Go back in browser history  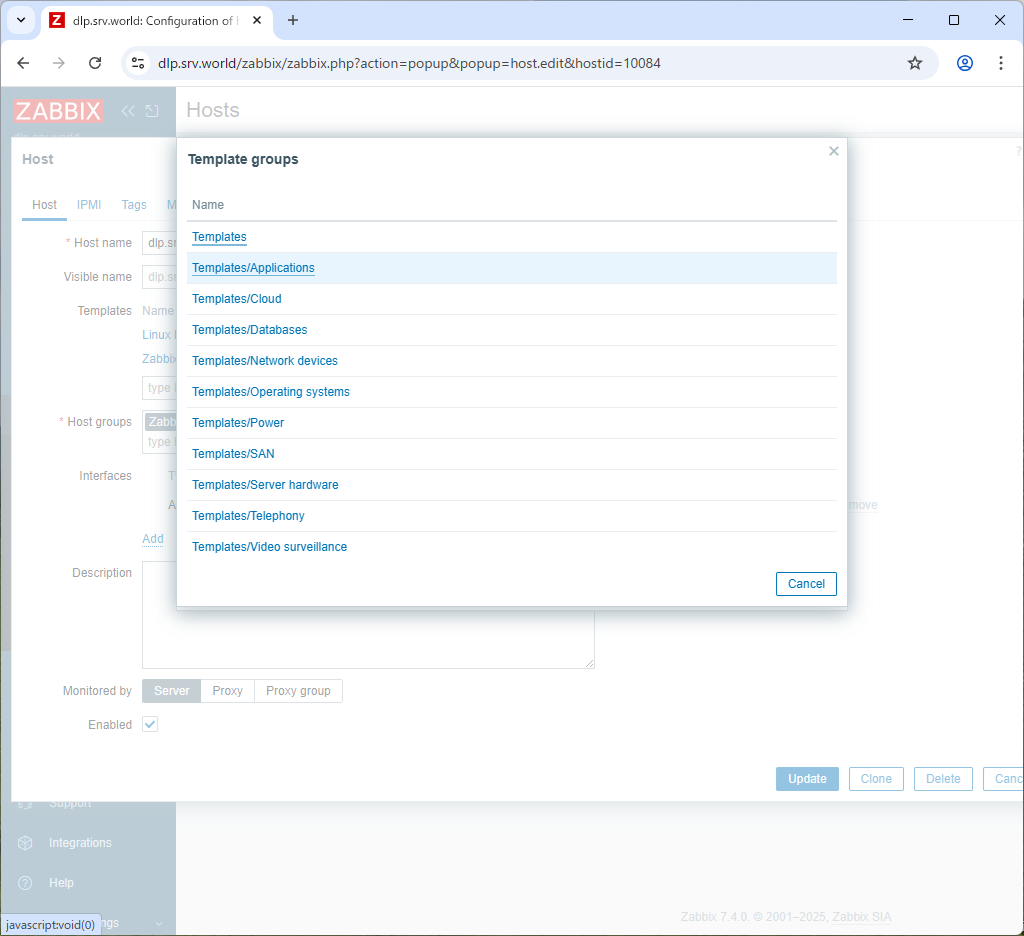(x=24, y=63)
